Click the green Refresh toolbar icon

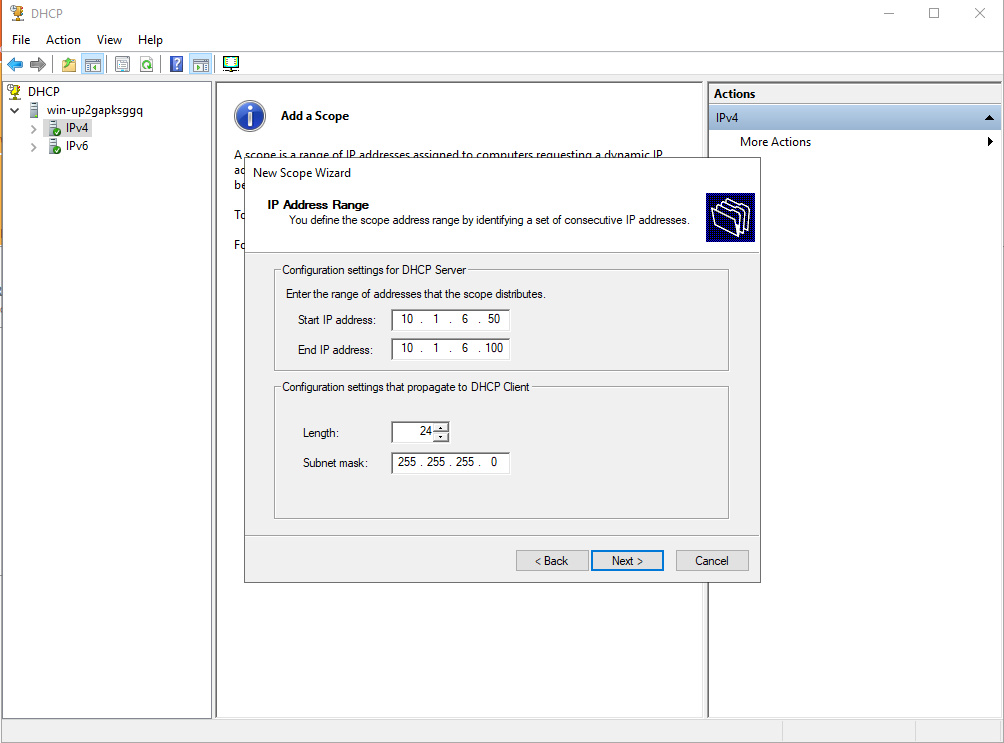click(146, 64)
